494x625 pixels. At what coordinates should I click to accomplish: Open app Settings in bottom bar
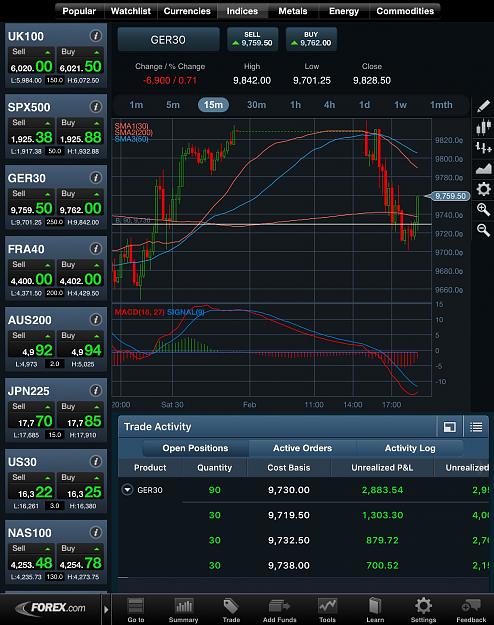423,610
